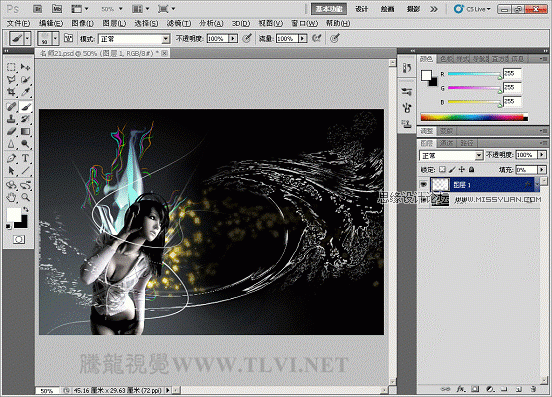Image resolution: width=552 pixels, height=397 pixels.
Task: Open the brush panel toggle icon
Action: tap(68, 38)
